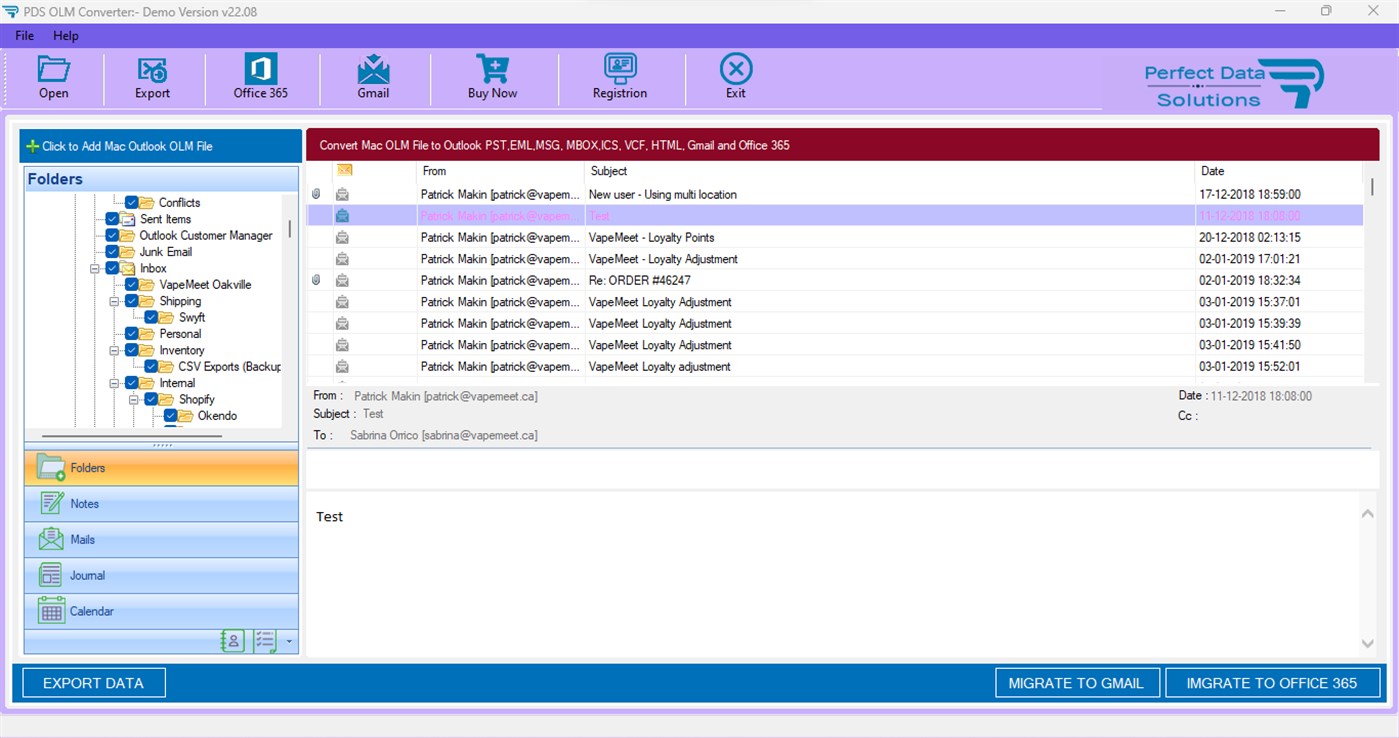The width and height of the screenshot is (1399, 738).
Task: Collapse the Shipping folder branch
Action: pyautogui.click(x=113, y=301)
